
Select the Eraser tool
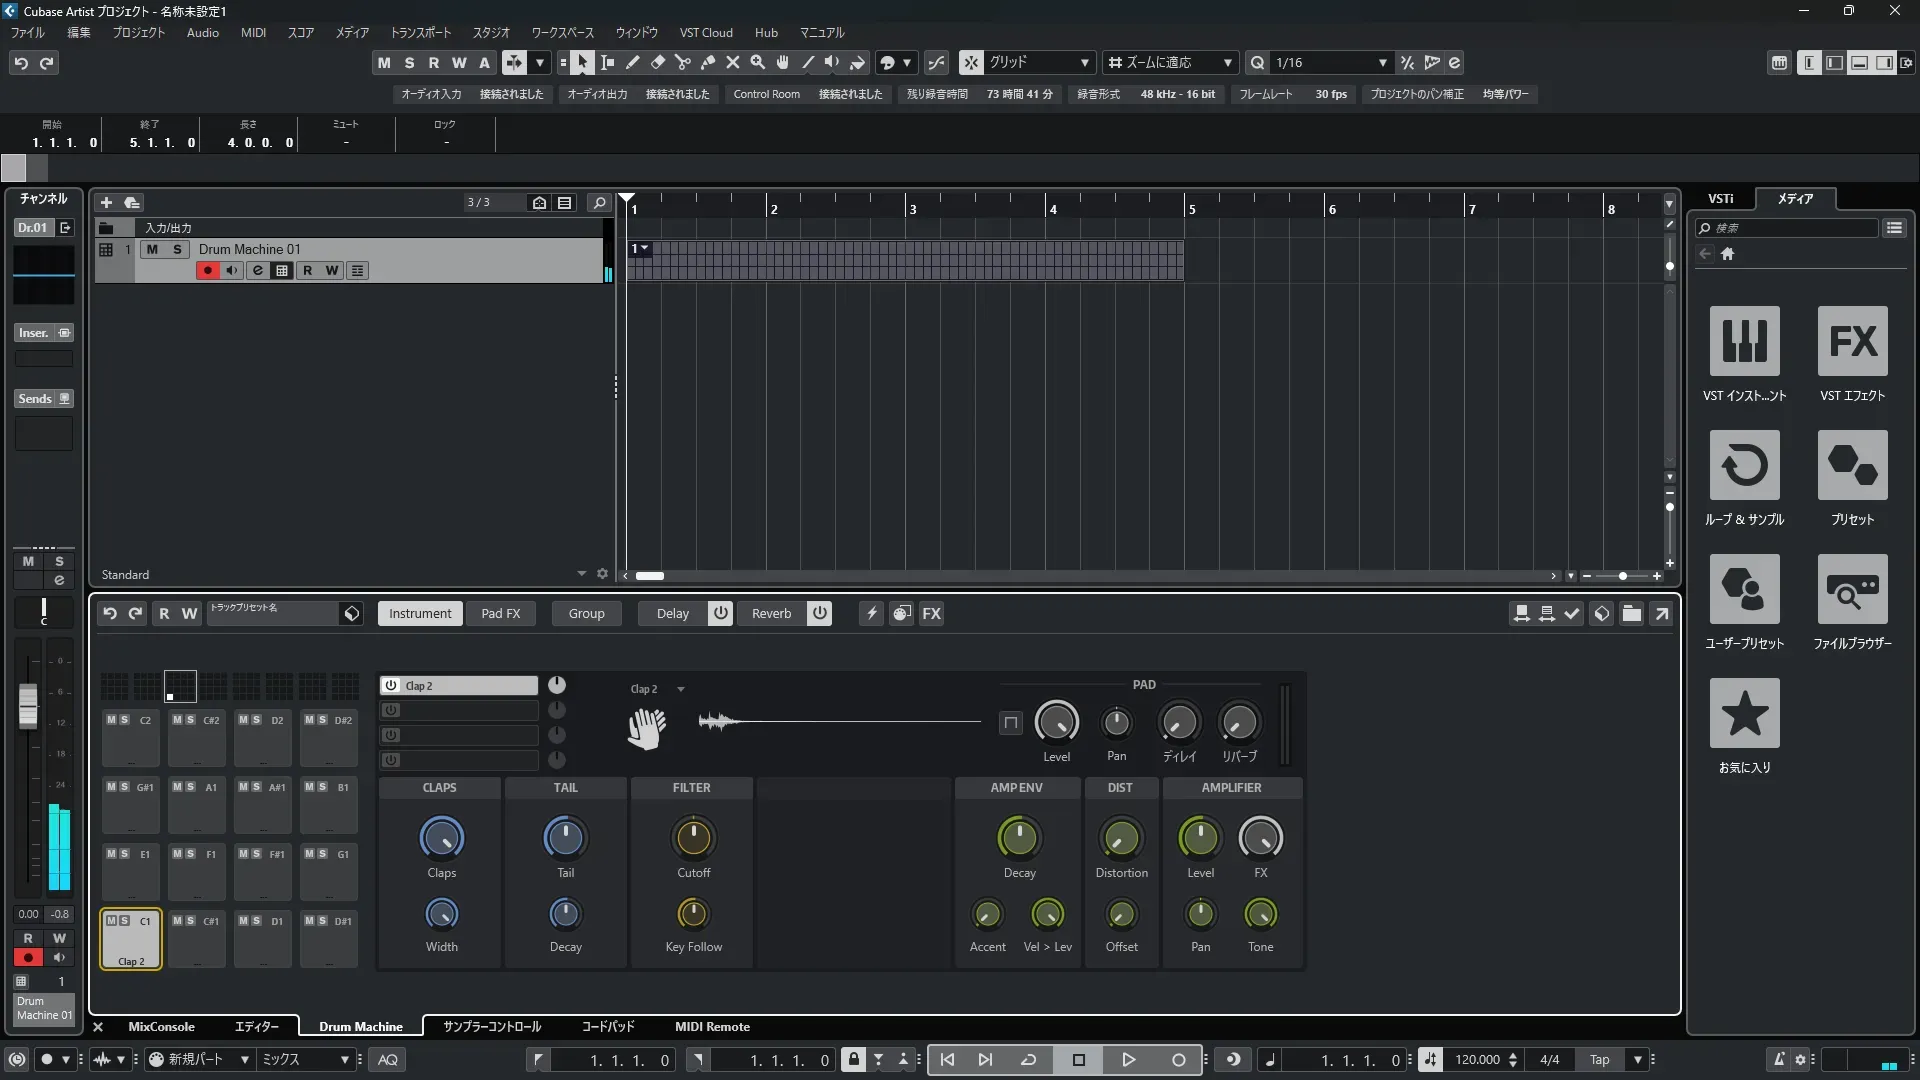click(x=658, y=62)
